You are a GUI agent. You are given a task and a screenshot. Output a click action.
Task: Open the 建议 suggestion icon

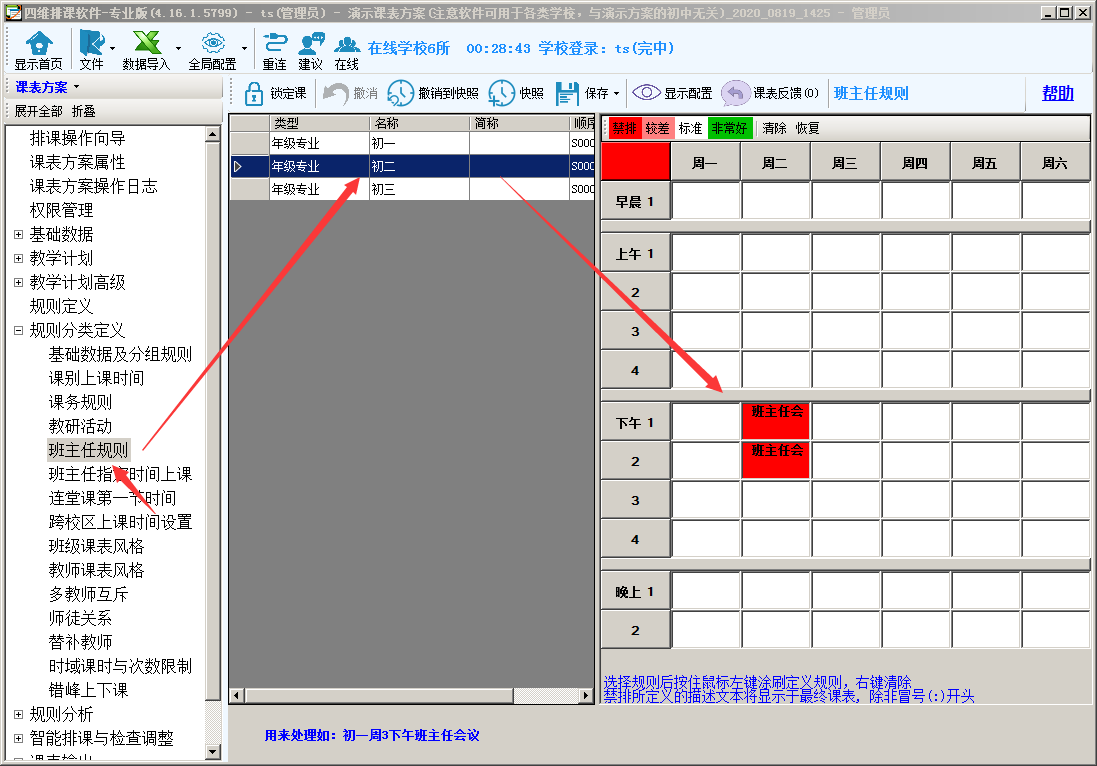click(x=310, y=44)
